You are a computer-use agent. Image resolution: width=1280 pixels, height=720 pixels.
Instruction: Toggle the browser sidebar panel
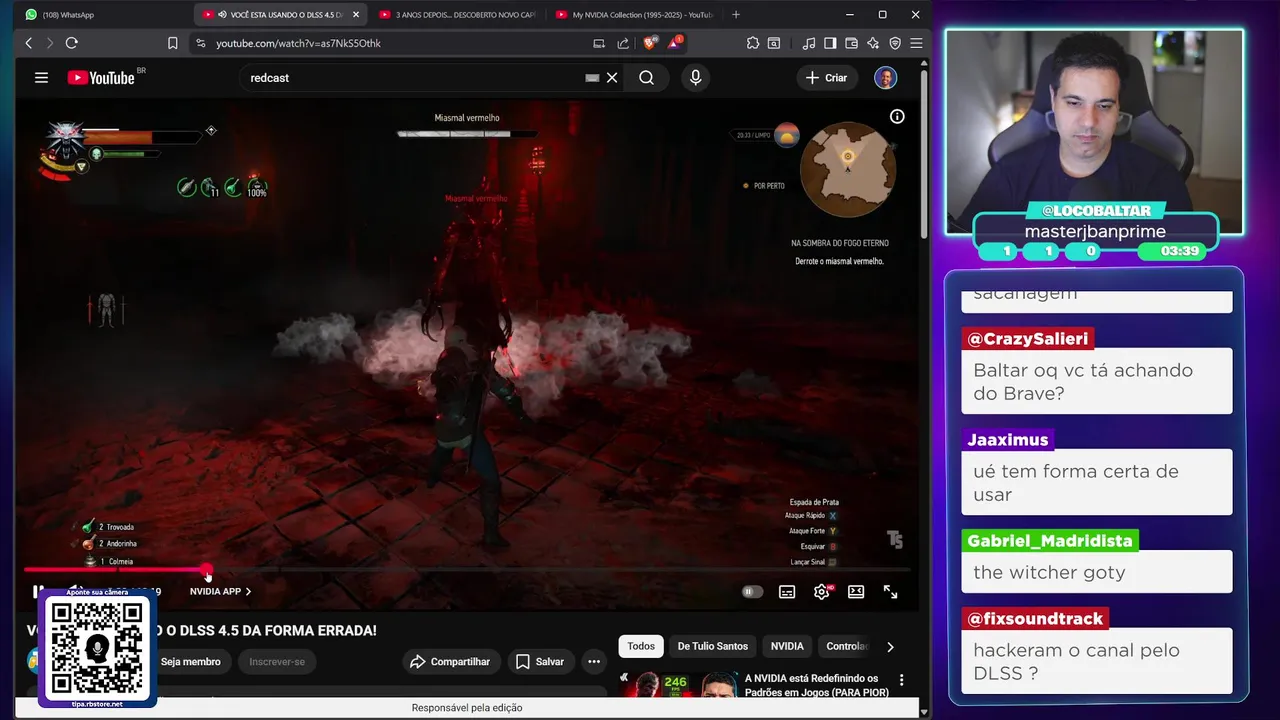[x=830, y=43]
